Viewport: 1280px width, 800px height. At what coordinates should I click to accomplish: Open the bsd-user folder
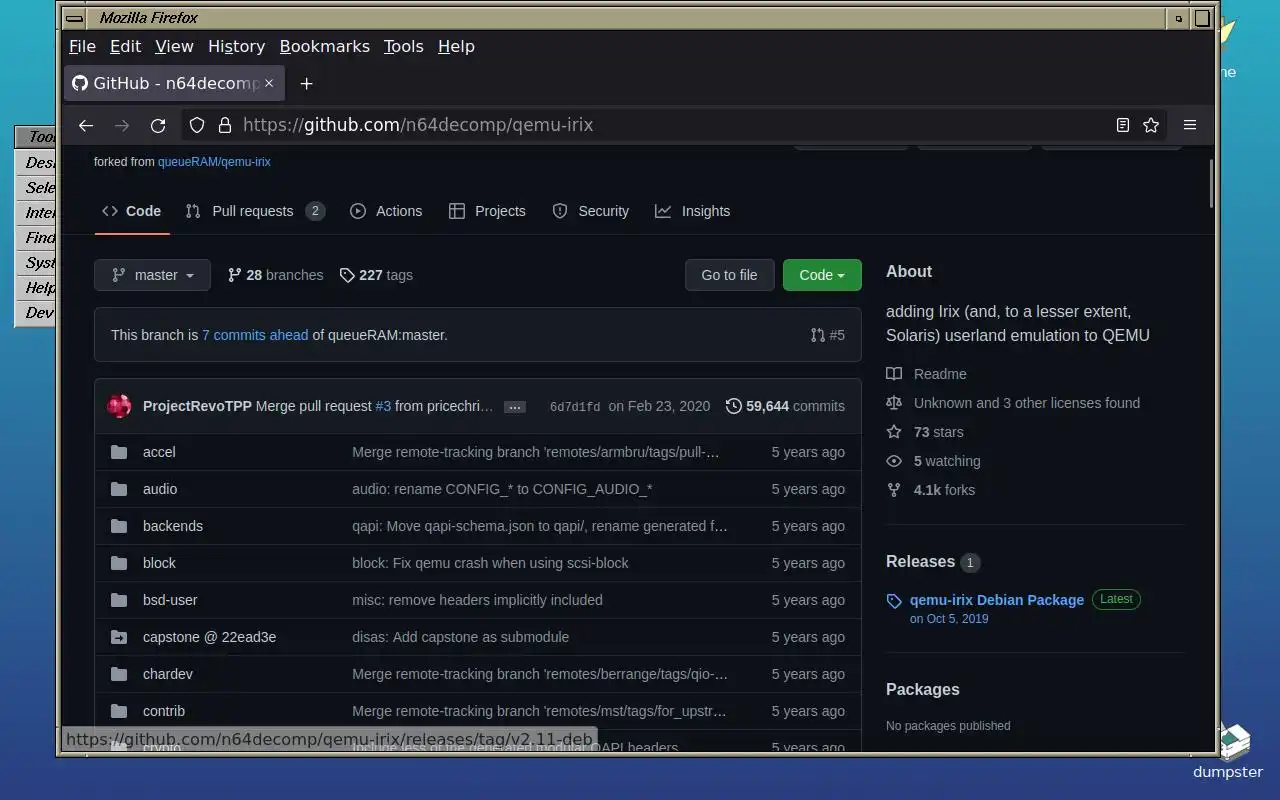[x=170, y=600]
